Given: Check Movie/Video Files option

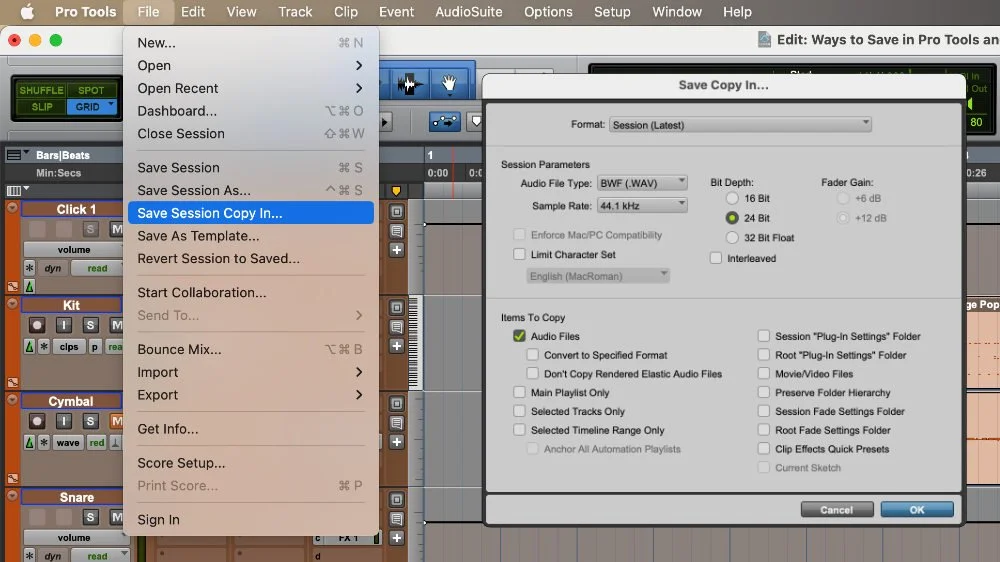Looking at the screenshot, I should [x=763, y=374].
